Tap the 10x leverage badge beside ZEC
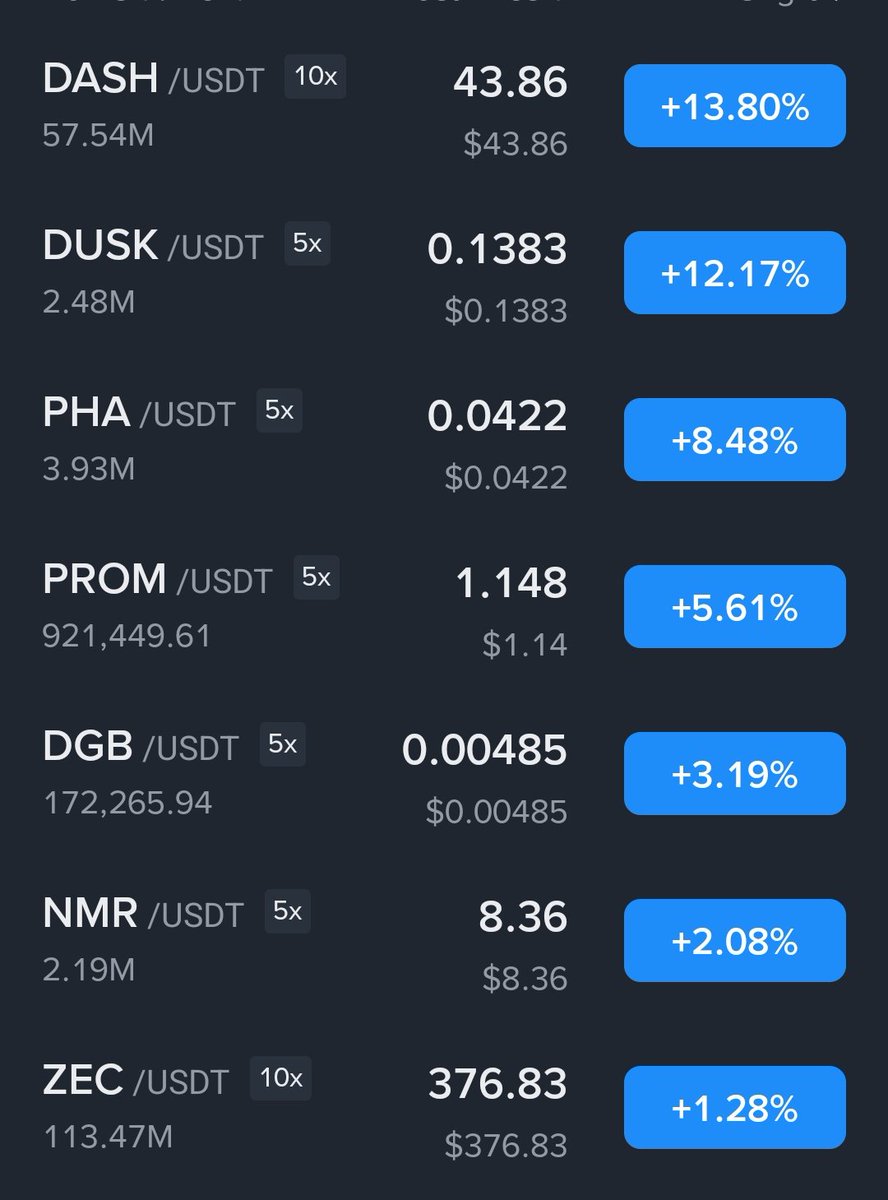 point(280,1079)
